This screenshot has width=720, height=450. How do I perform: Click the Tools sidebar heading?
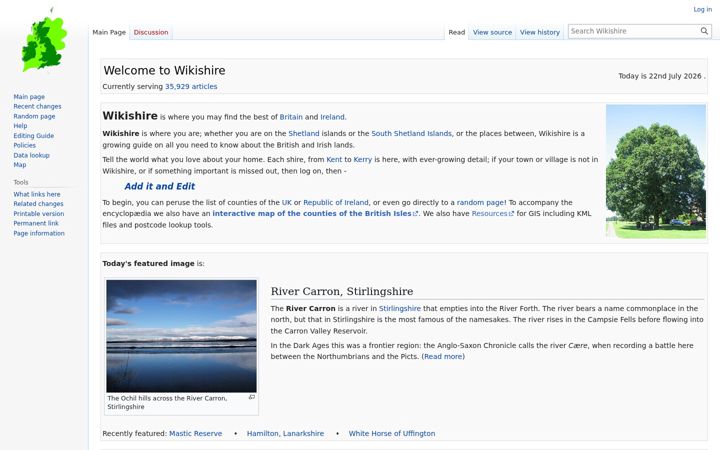point(21,182)
